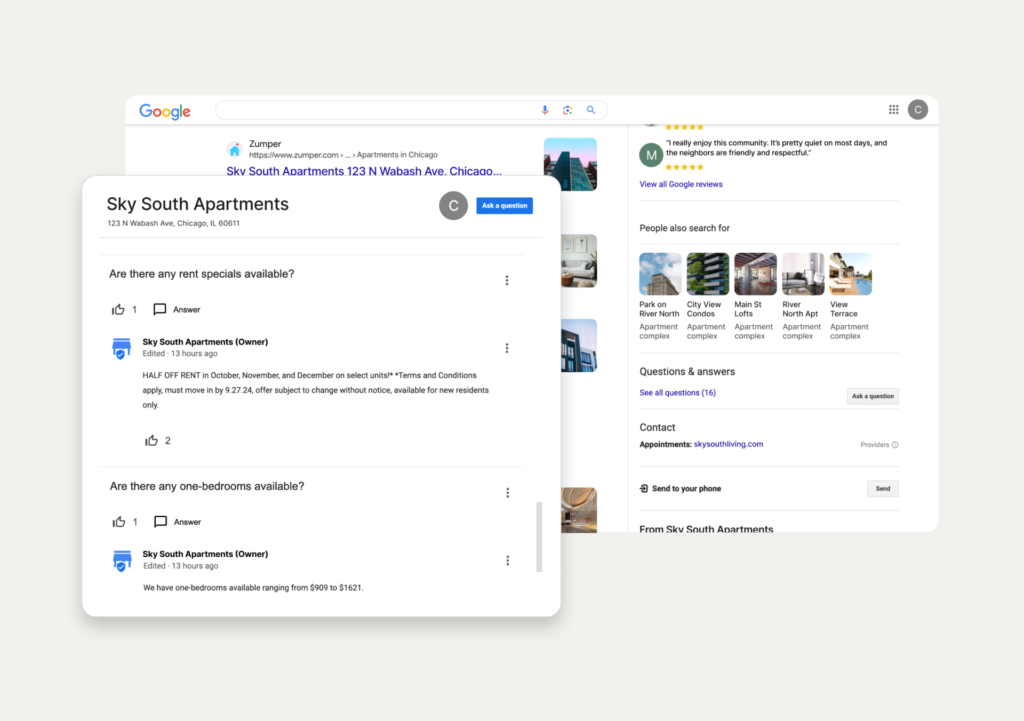Click the search magnifier icon
This screenshot has height=721, width=1024.
click(591, 110)
